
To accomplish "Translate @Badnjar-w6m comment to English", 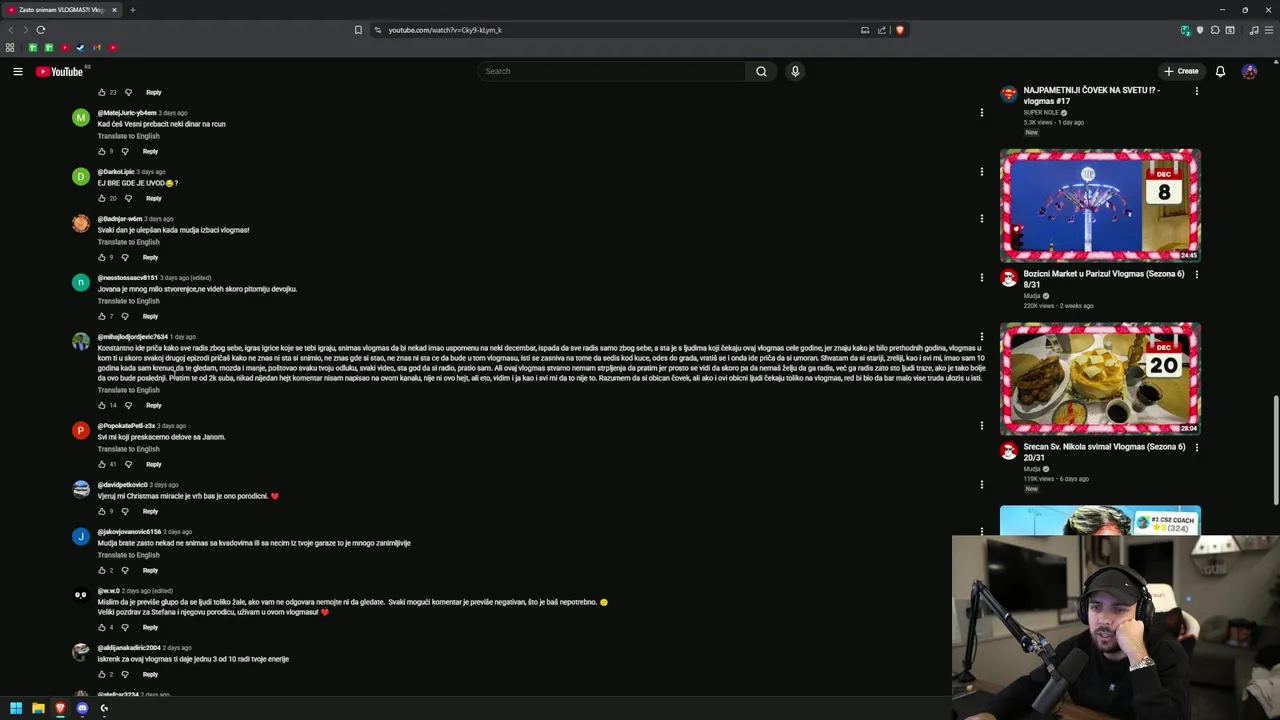I will point(129,242).
